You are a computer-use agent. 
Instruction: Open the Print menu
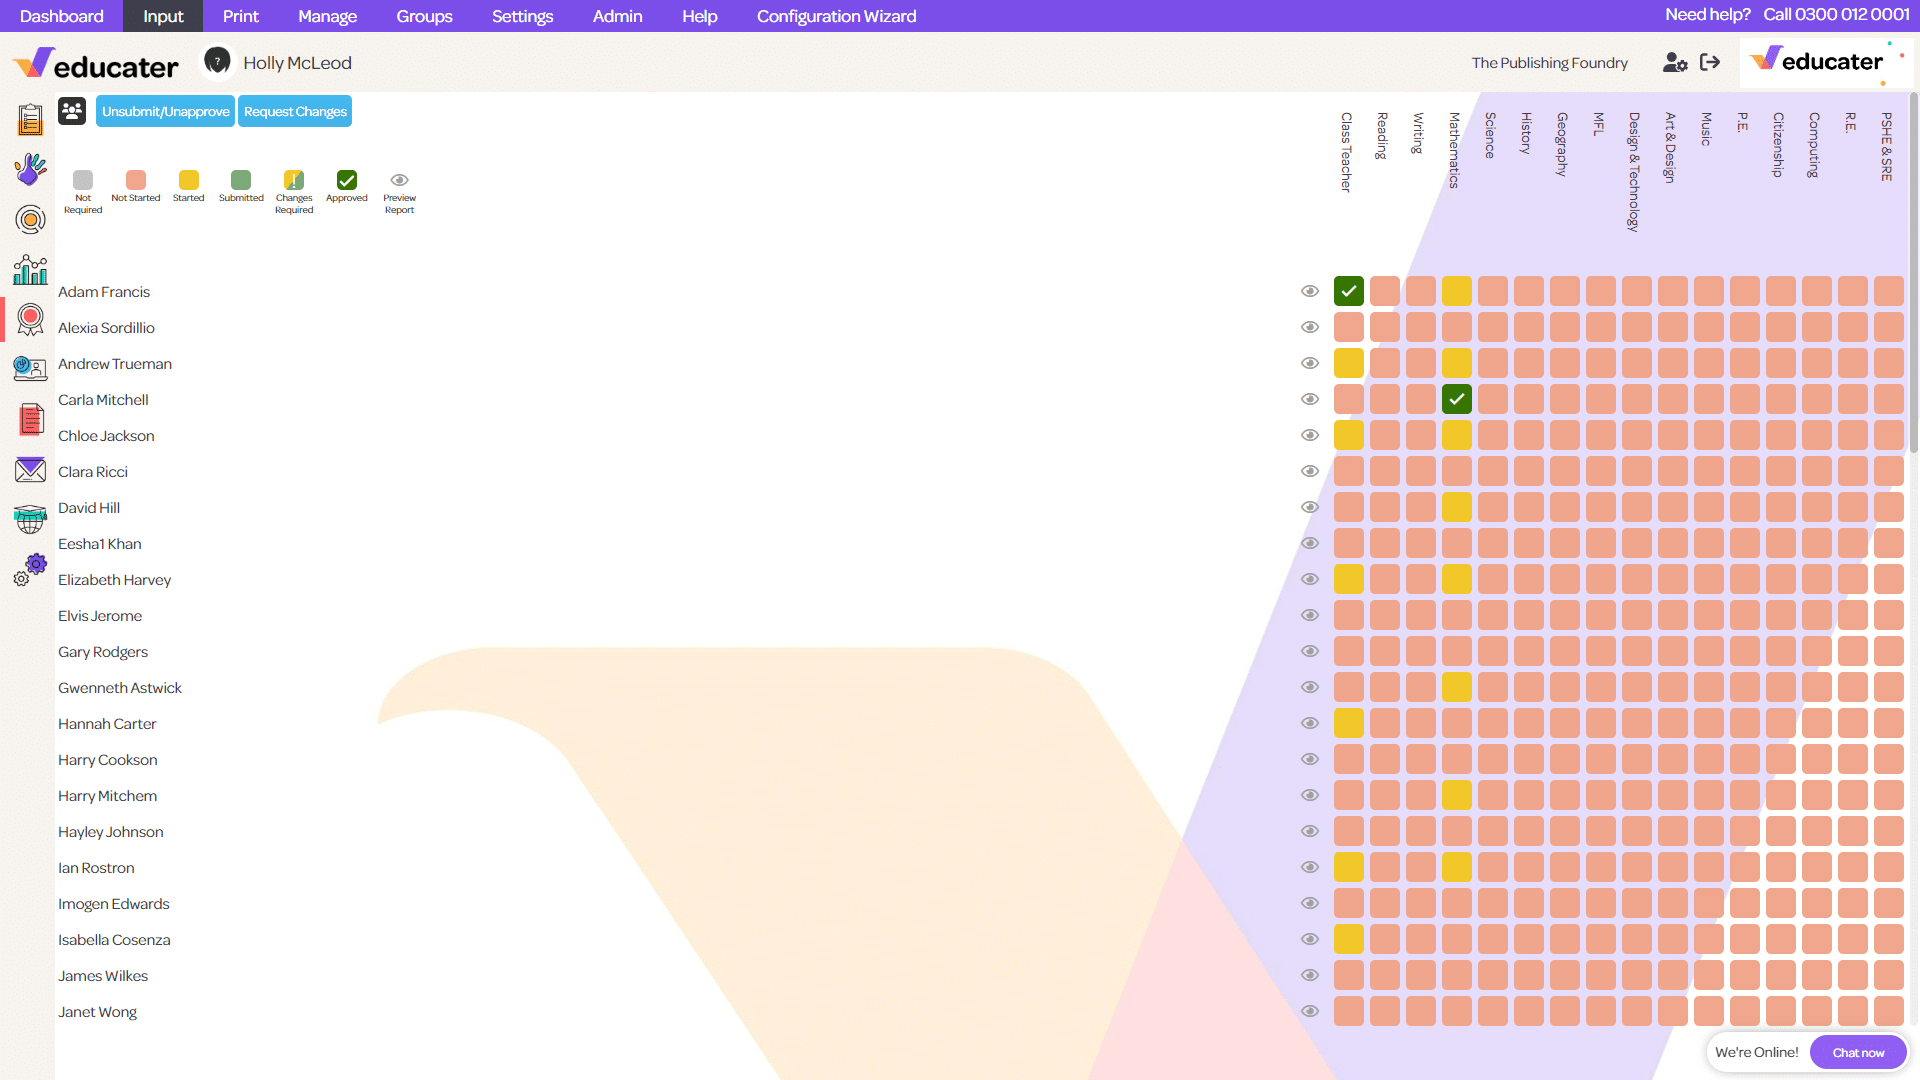[240, 16]
